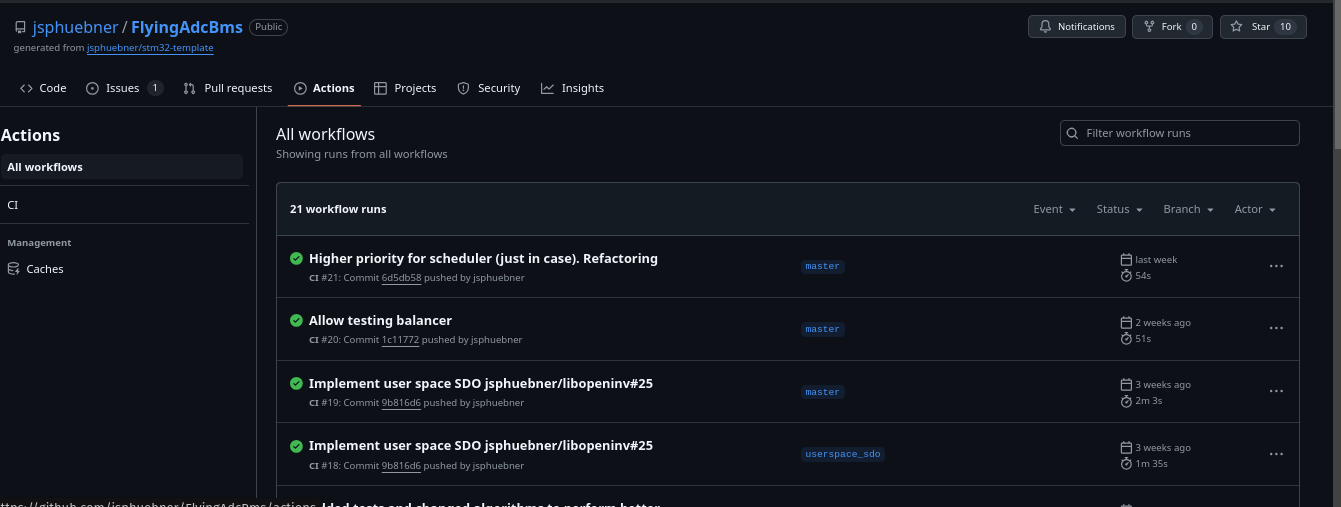The width and height of the screenshot is (1341, 507).
Task: Open kebab menu for workflow run #21
Action: pyautogui.click(x=1276, y=267)
